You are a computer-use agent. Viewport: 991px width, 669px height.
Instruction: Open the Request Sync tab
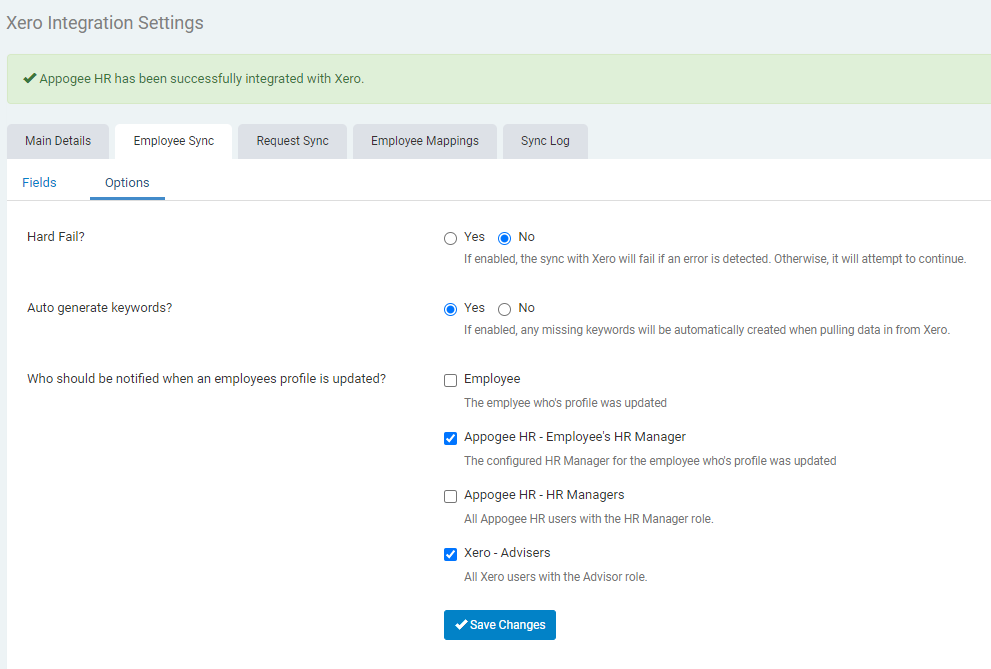pos(292,141)
